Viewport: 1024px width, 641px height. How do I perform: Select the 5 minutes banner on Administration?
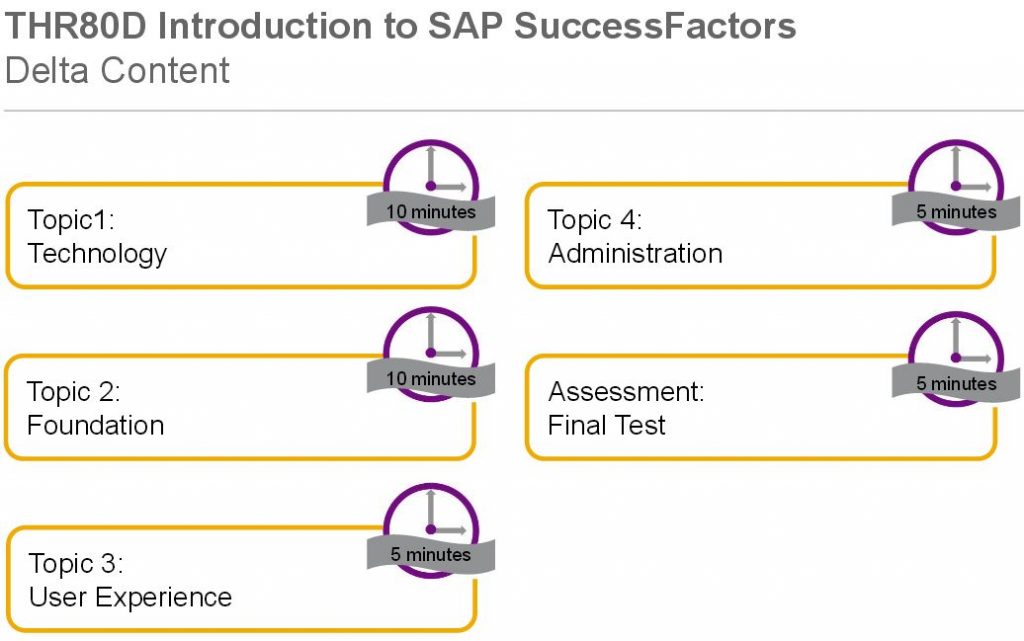click(955, 211)
